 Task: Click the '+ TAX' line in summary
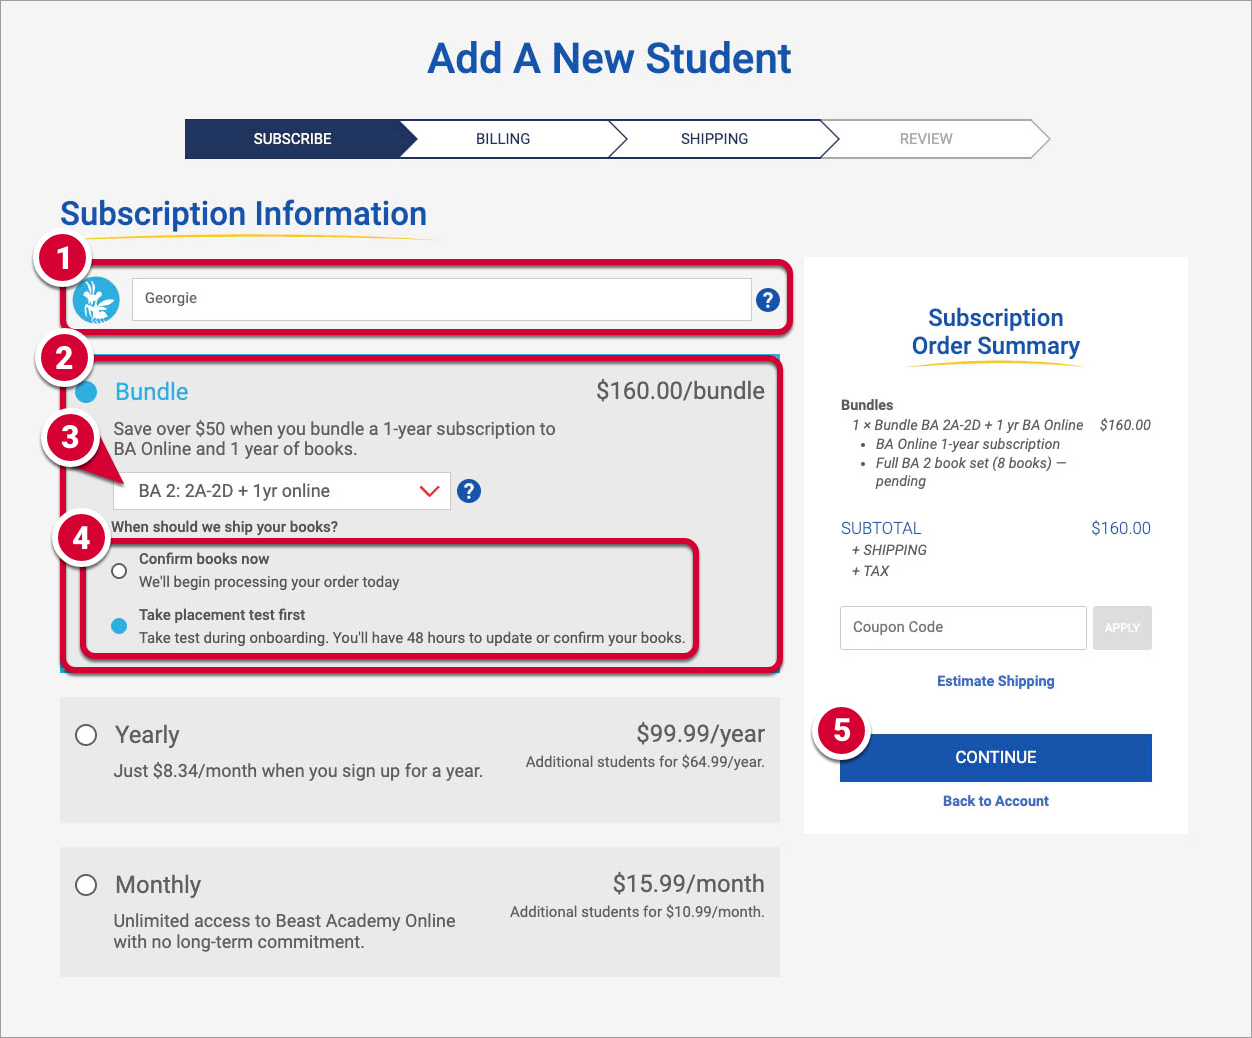pyautogui.click(x=870, y=571)
